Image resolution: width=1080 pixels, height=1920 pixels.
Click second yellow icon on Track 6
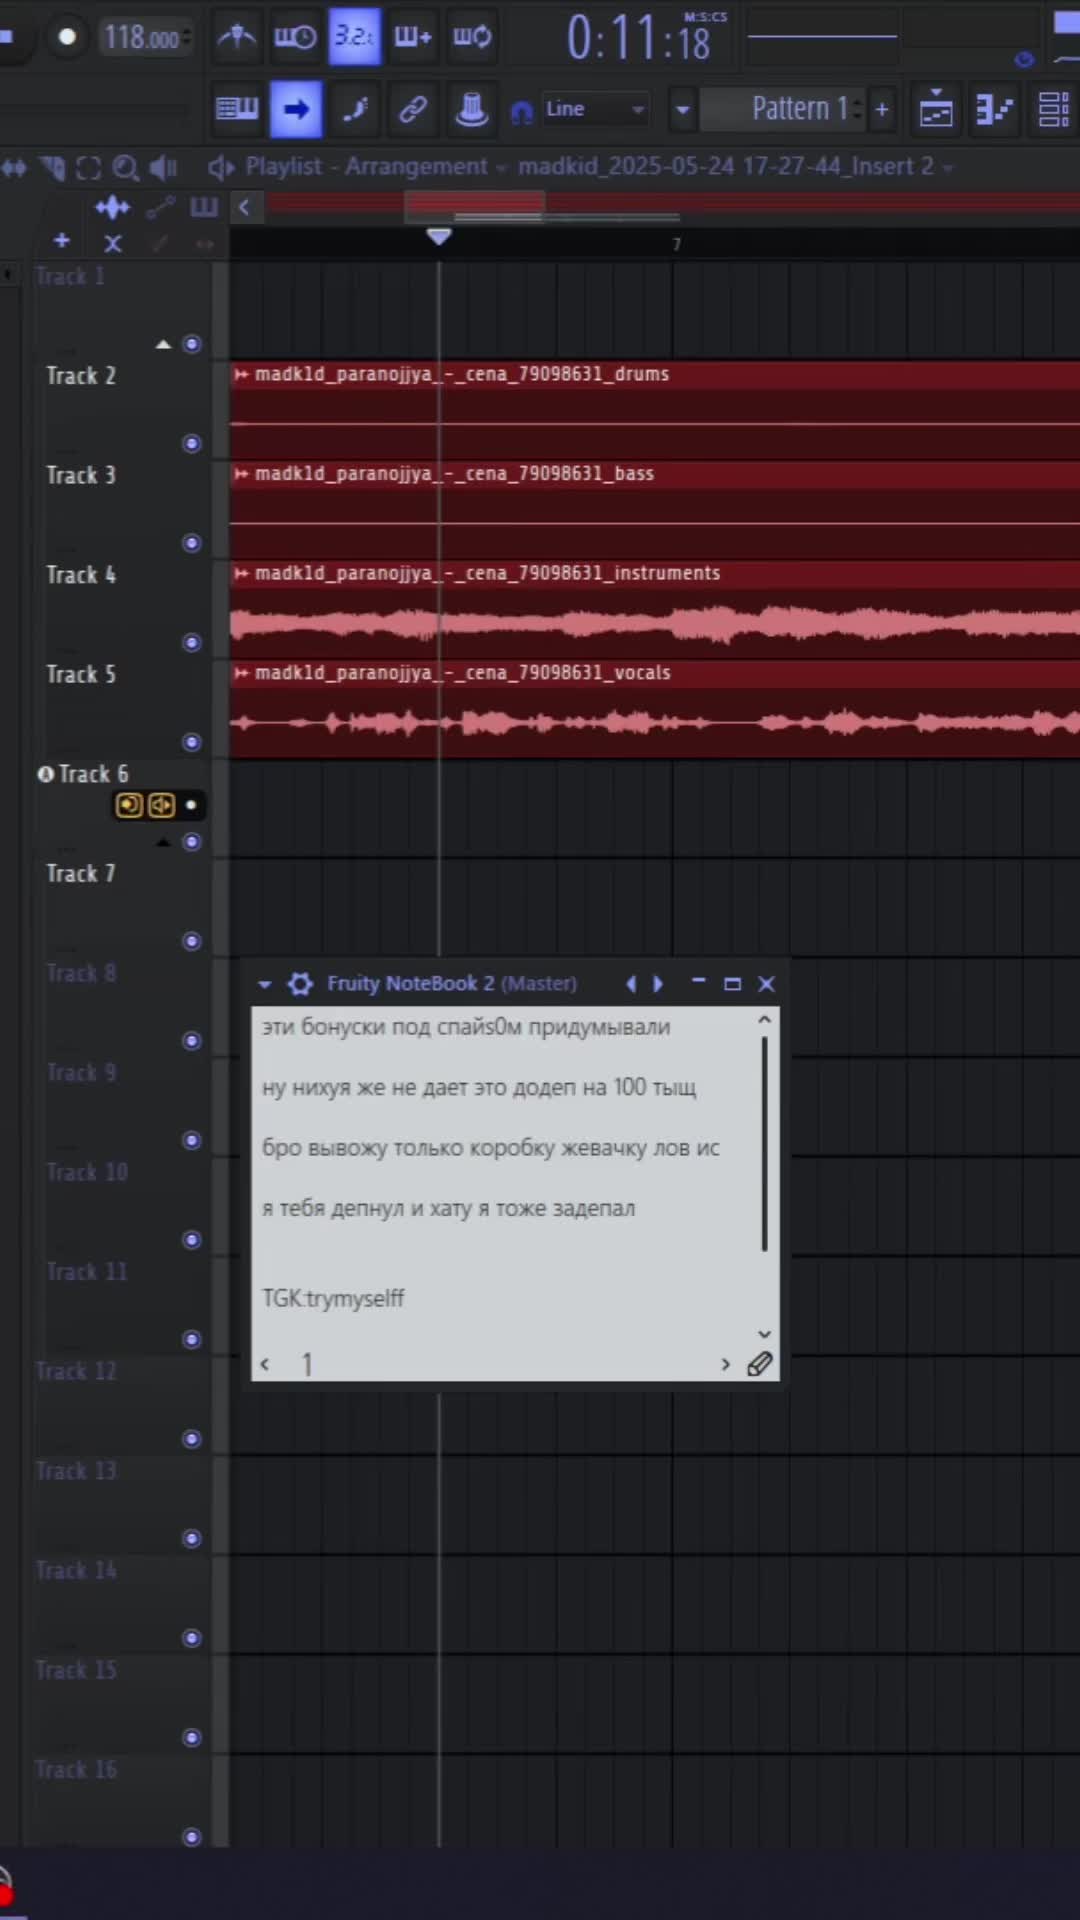[161, 805]
